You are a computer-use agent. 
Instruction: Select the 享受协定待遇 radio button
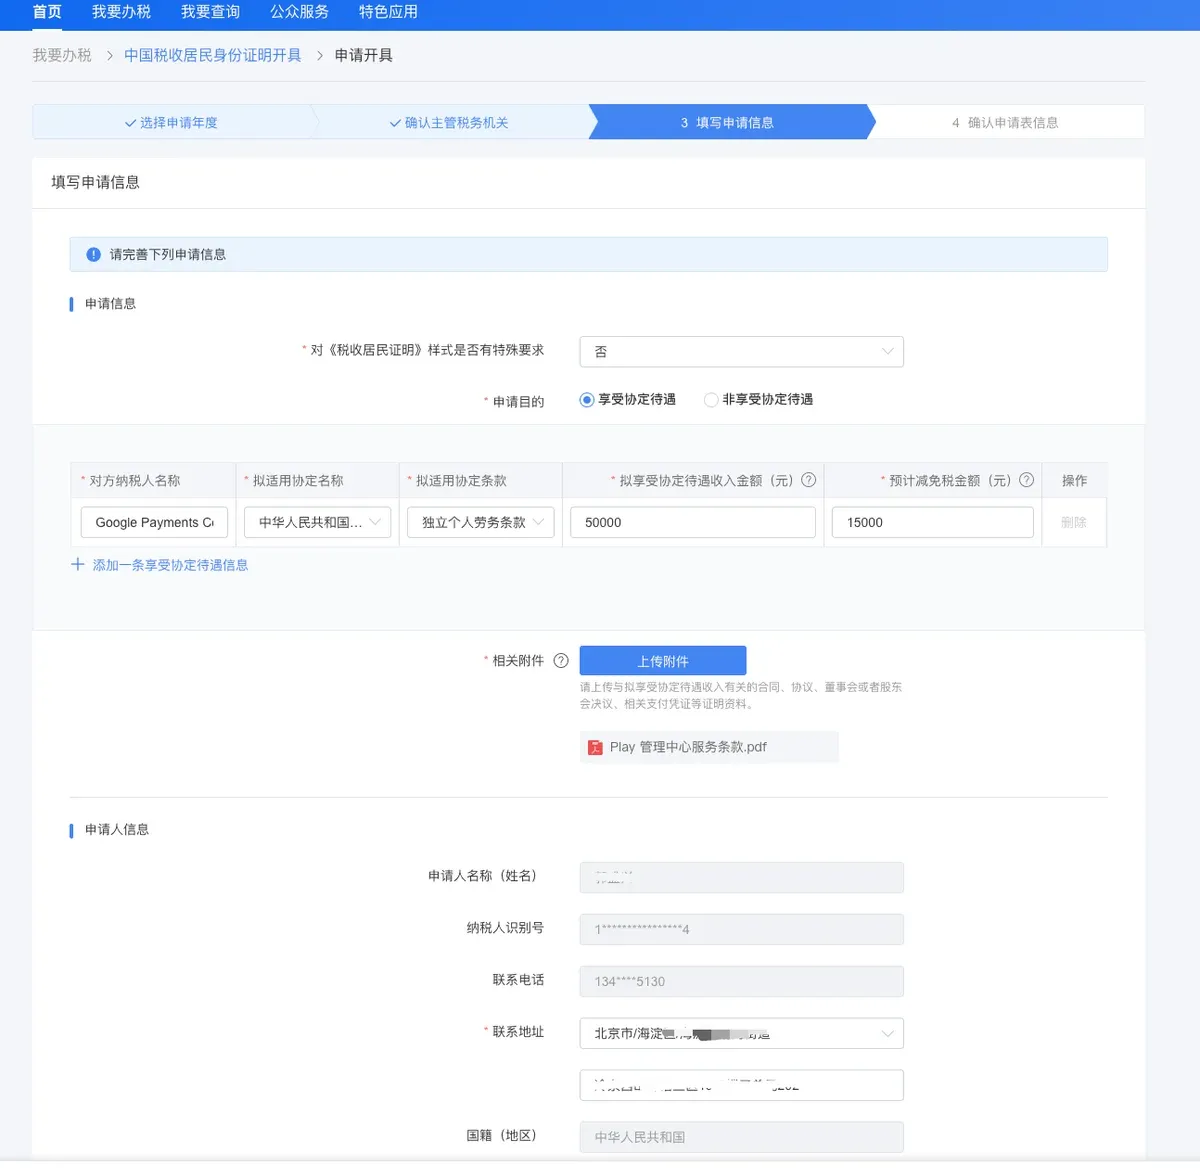(x=587, y=400)
